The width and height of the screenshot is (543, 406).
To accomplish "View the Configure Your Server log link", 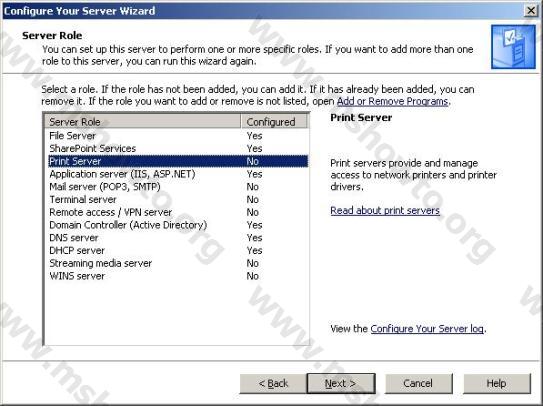I will coord(427,328).
